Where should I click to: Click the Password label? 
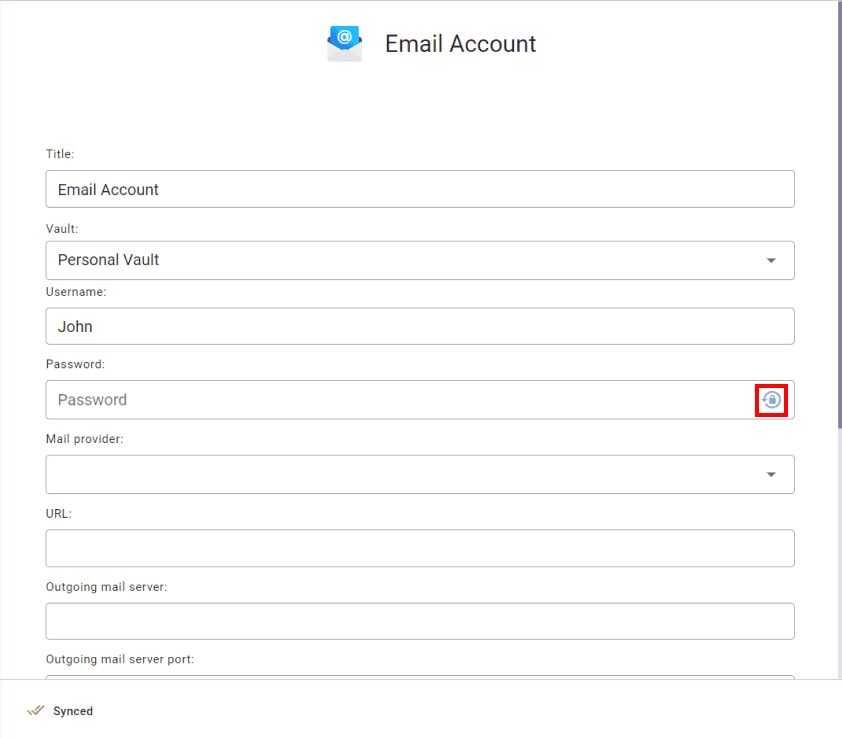[74, 364]
